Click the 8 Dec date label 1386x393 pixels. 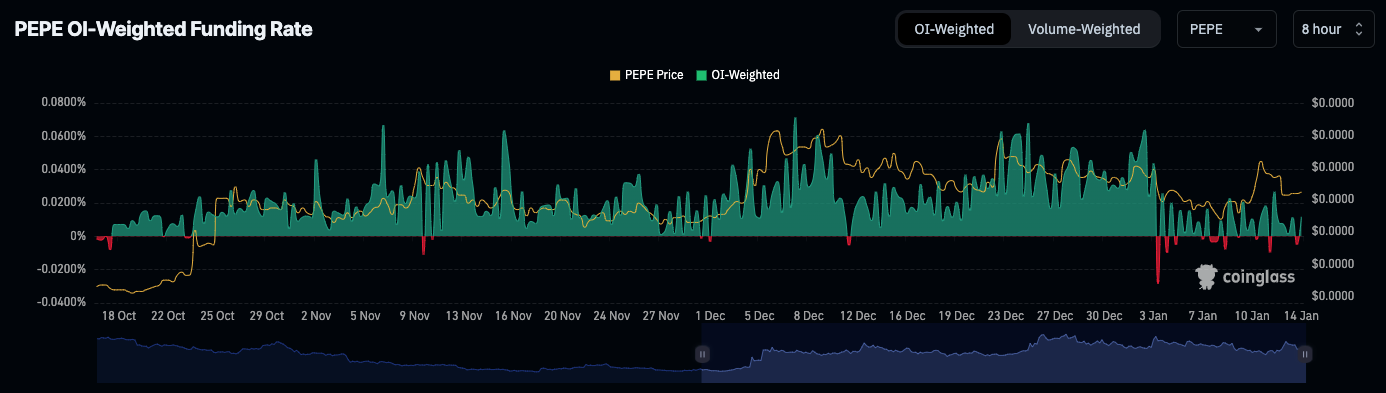tap(809, 316)
